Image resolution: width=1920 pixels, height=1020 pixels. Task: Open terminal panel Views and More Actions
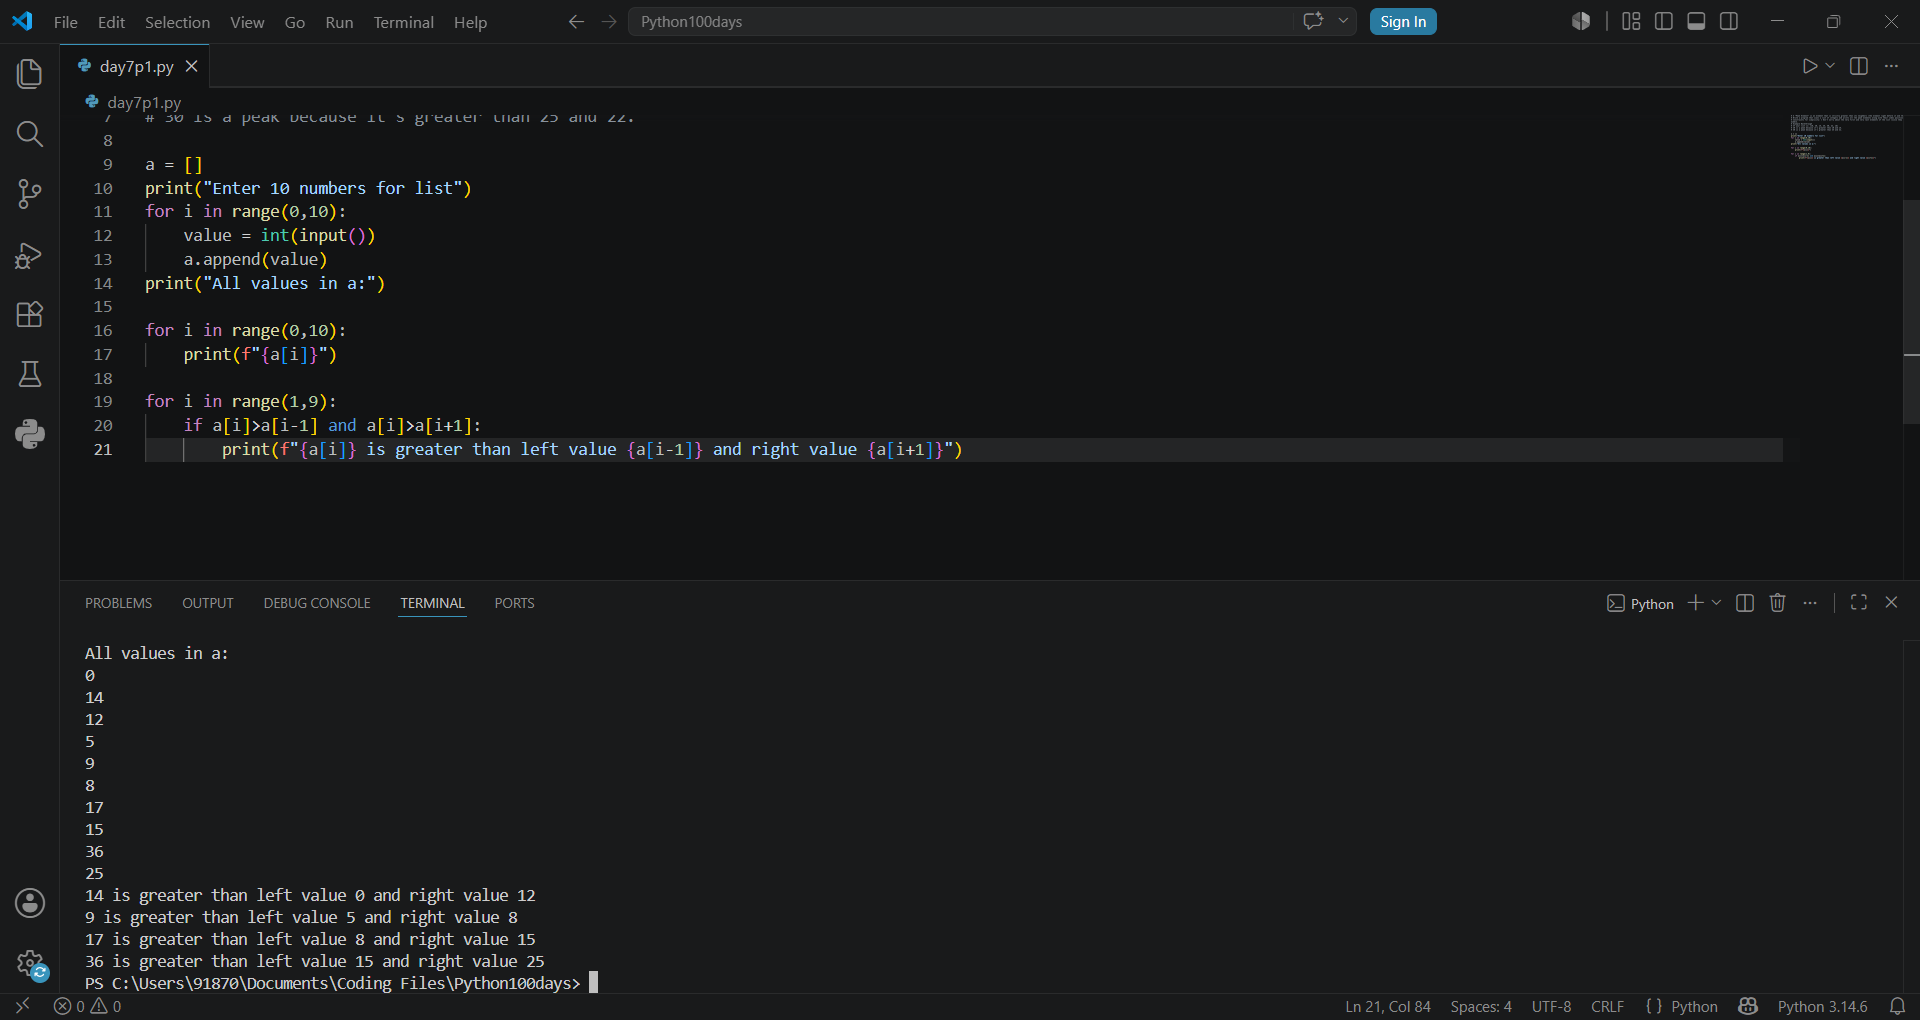pos(1810,603)
